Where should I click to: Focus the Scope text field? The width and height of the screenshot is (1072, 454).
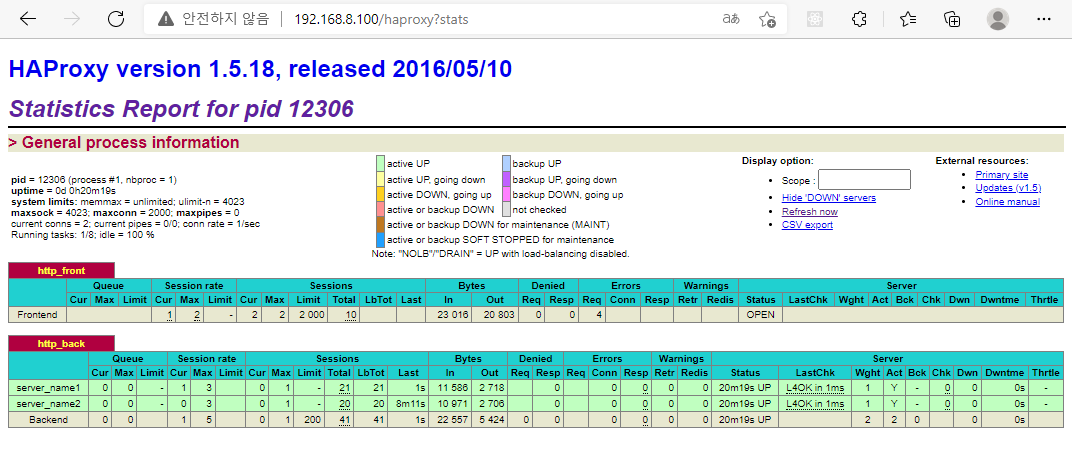[x=864, y=180]
